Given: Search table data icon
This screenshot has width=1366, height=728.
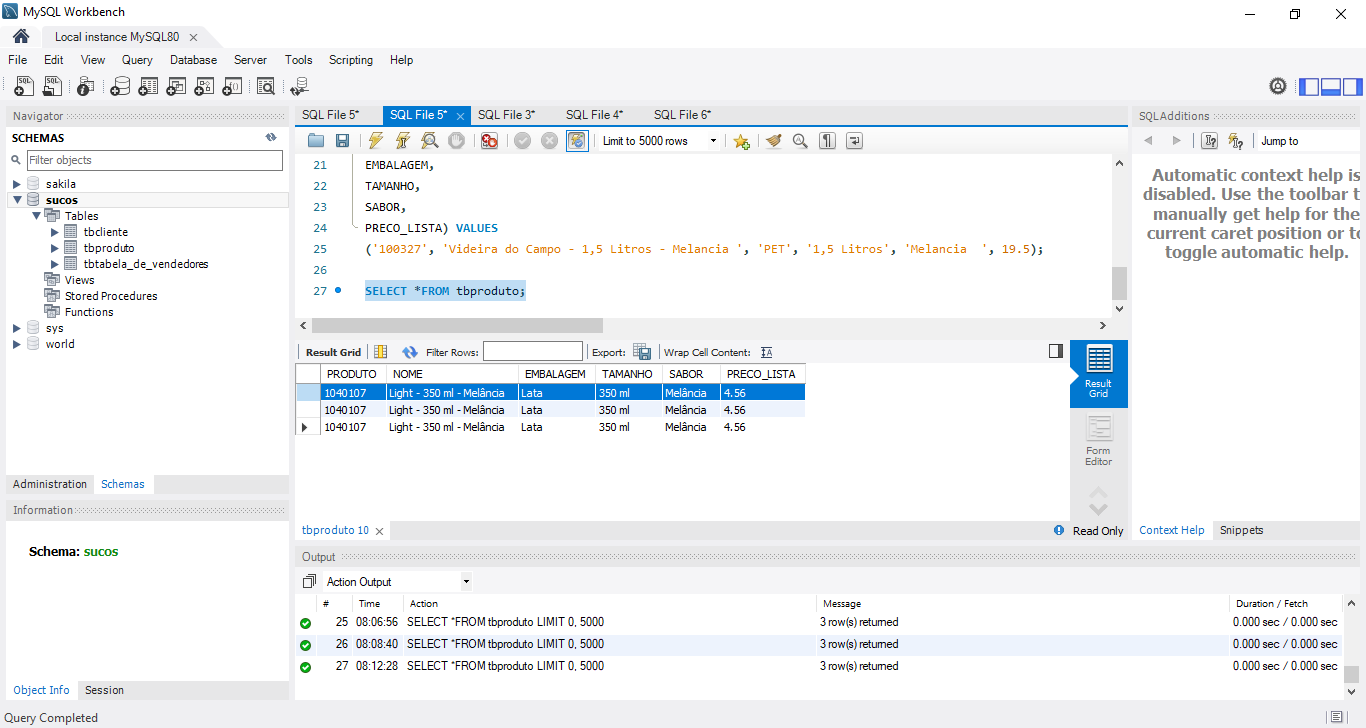Looking at the screenshot, I should pyautogui.click(x=266, y=87).
